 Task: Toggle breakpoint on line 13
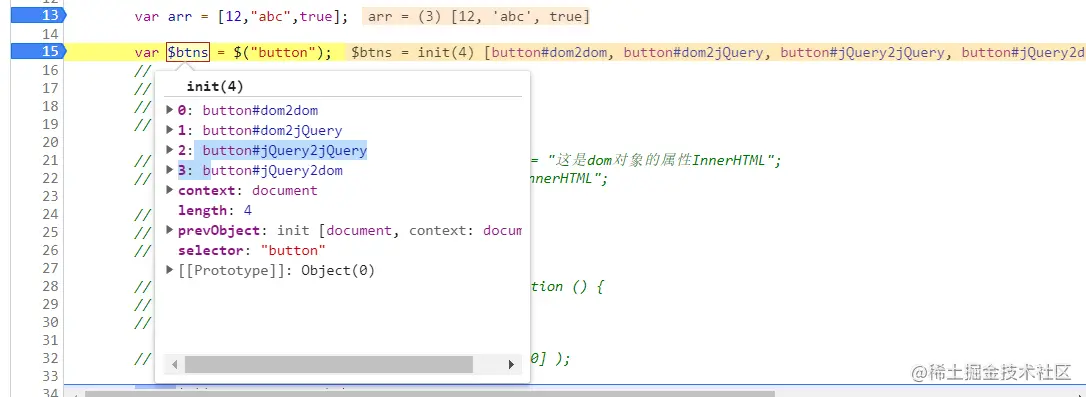click(38, 16)
